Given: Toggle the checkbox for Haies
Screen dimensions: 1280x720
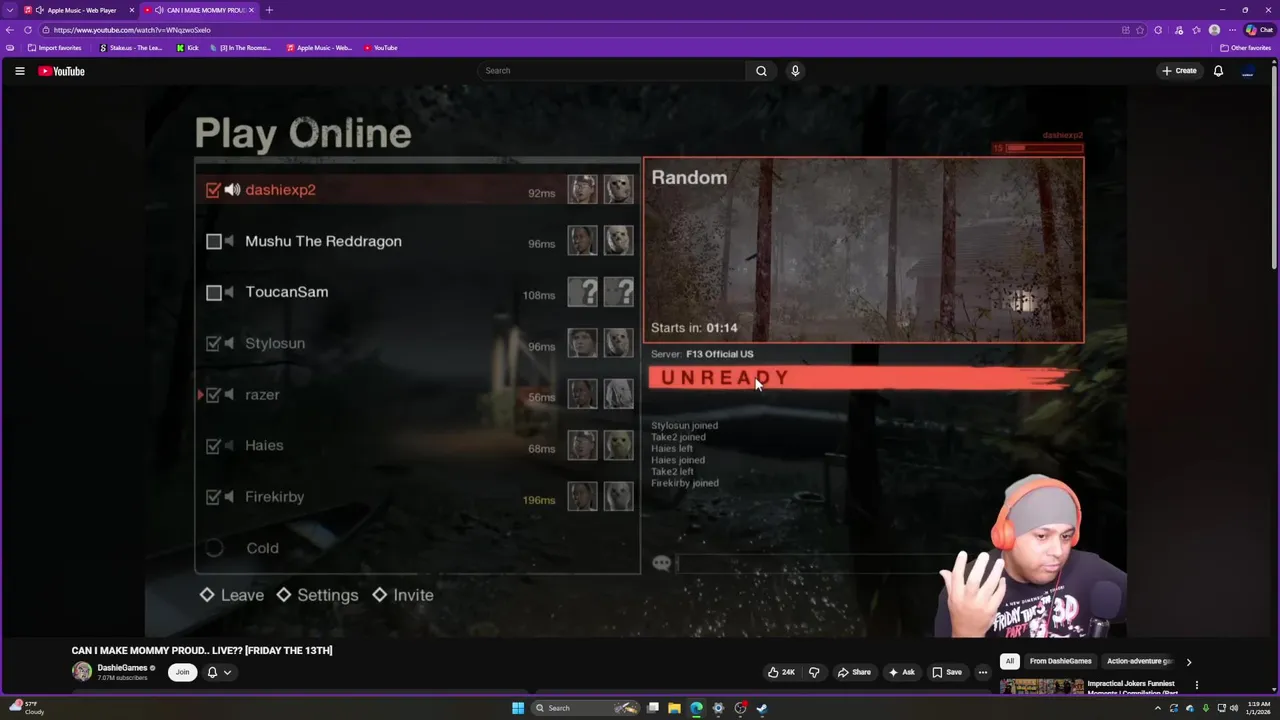Looking at the screenshot, I should coord(213,446).
